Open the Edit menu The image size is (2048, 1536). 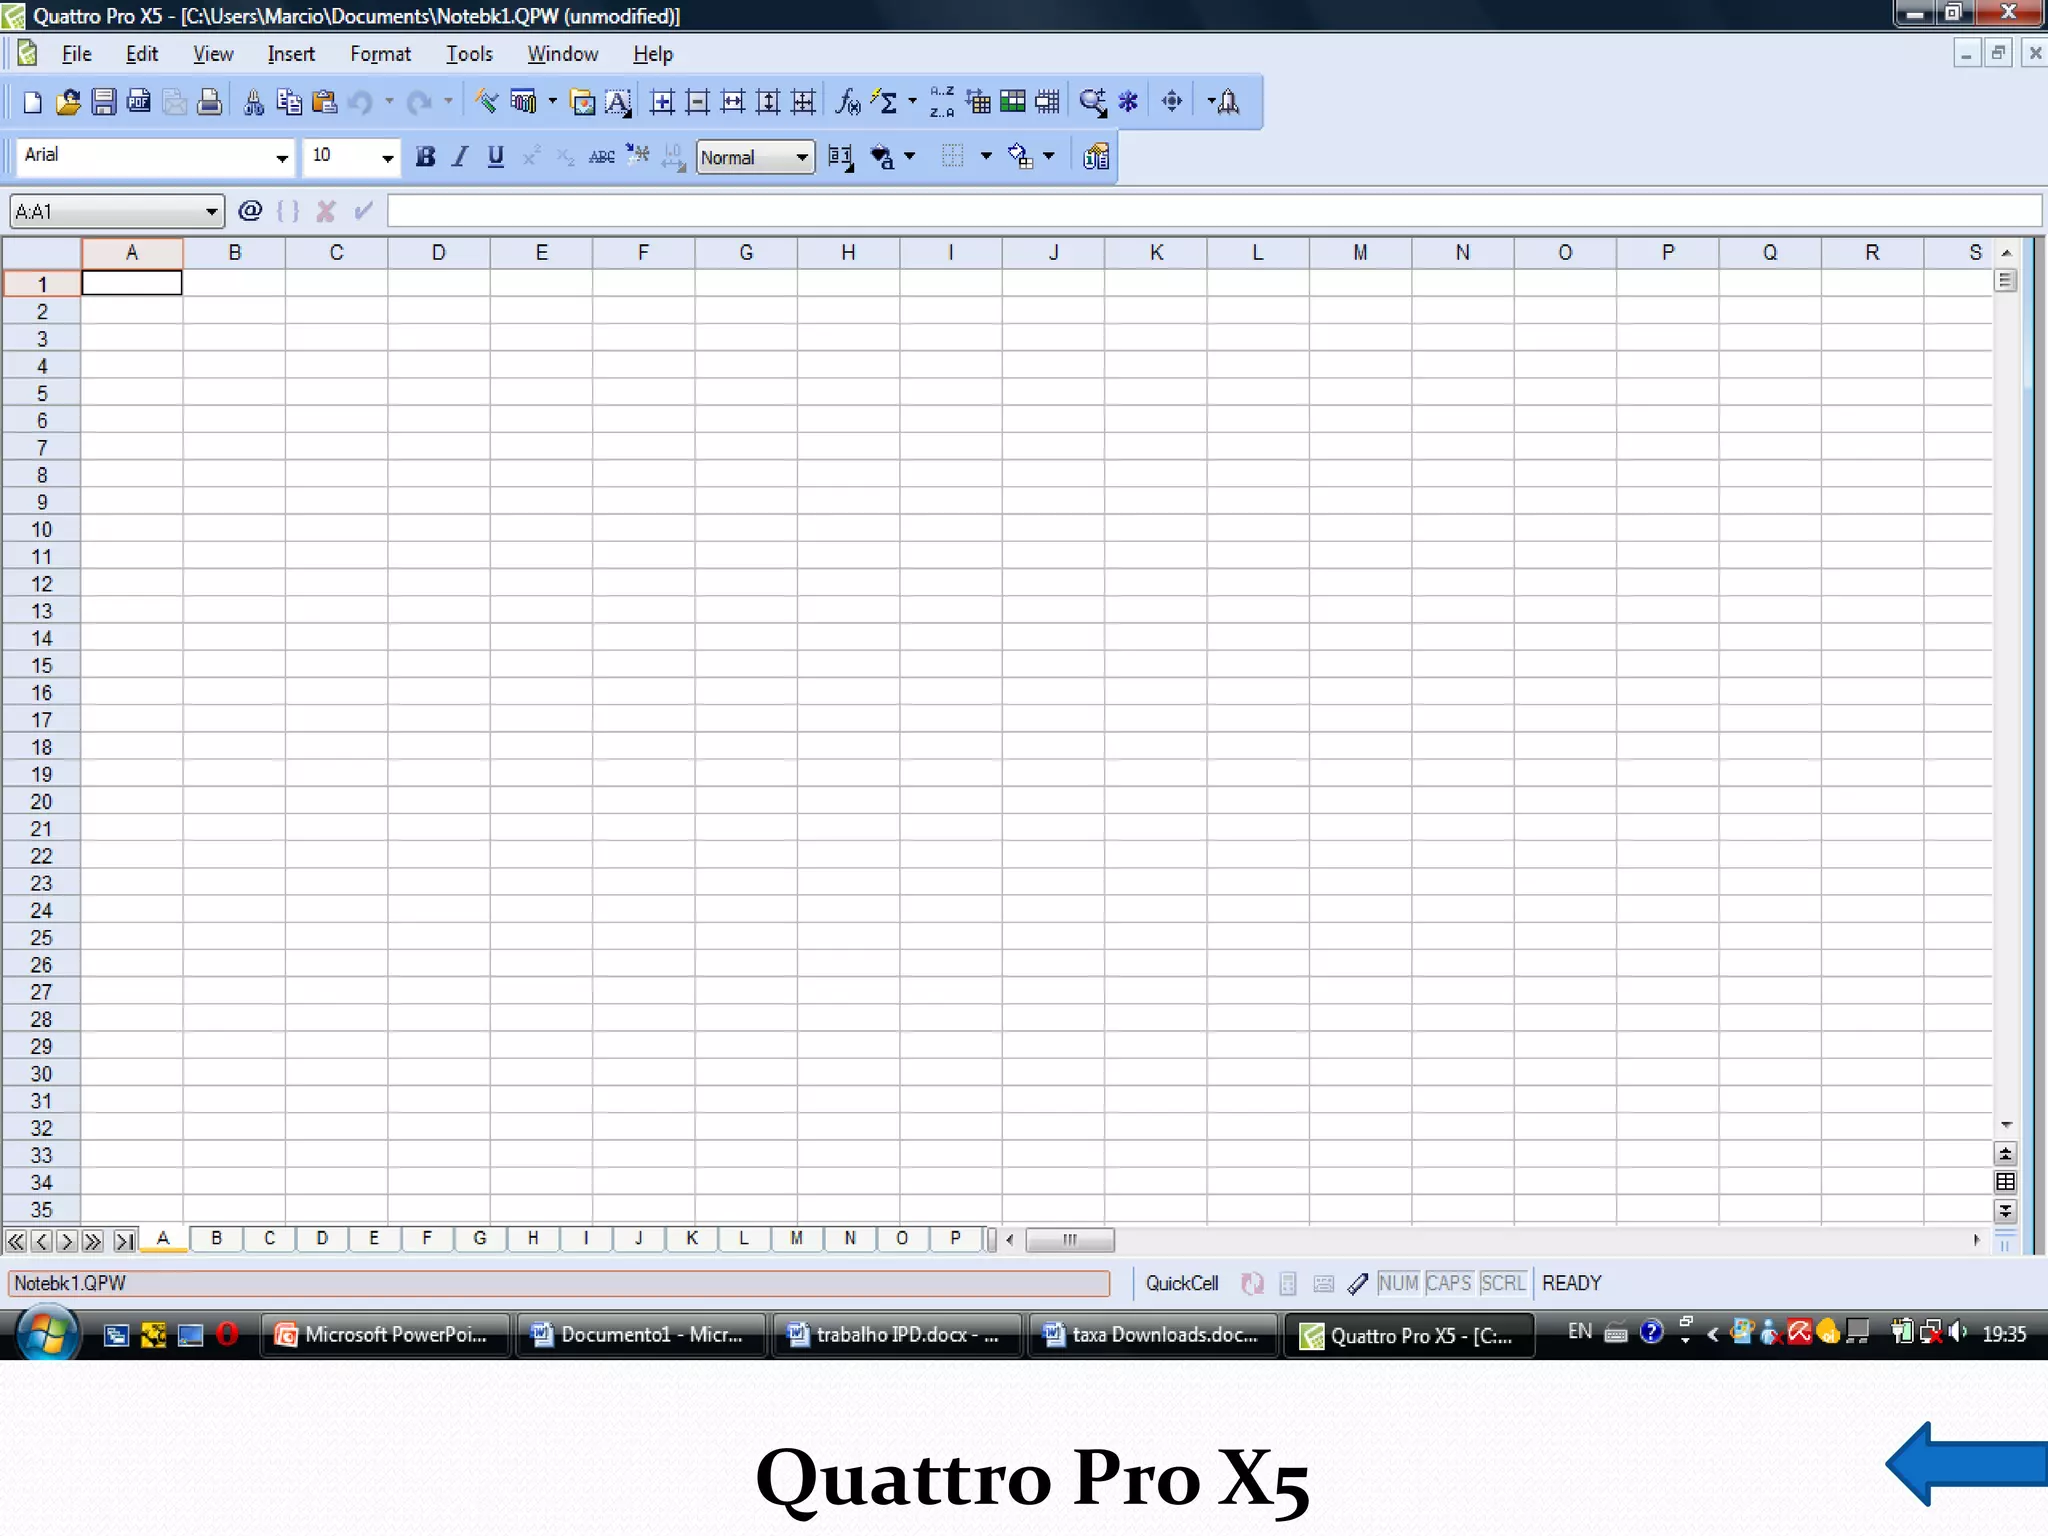pyautogui.click(x=142, y=54)
